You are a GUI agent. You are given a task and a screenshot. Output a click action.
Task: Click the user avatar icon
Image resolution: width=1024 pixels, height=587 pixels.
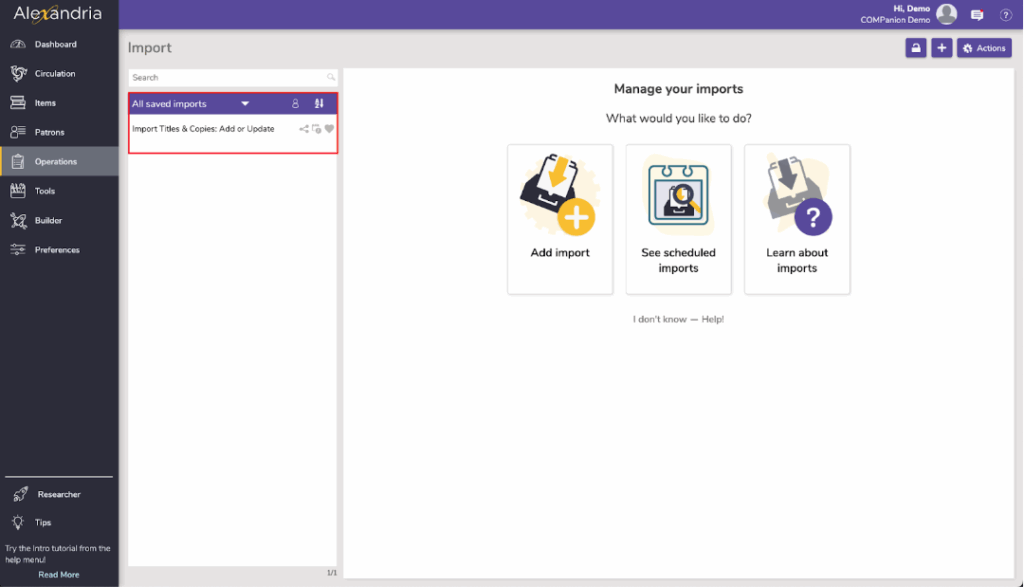[946, 14]
